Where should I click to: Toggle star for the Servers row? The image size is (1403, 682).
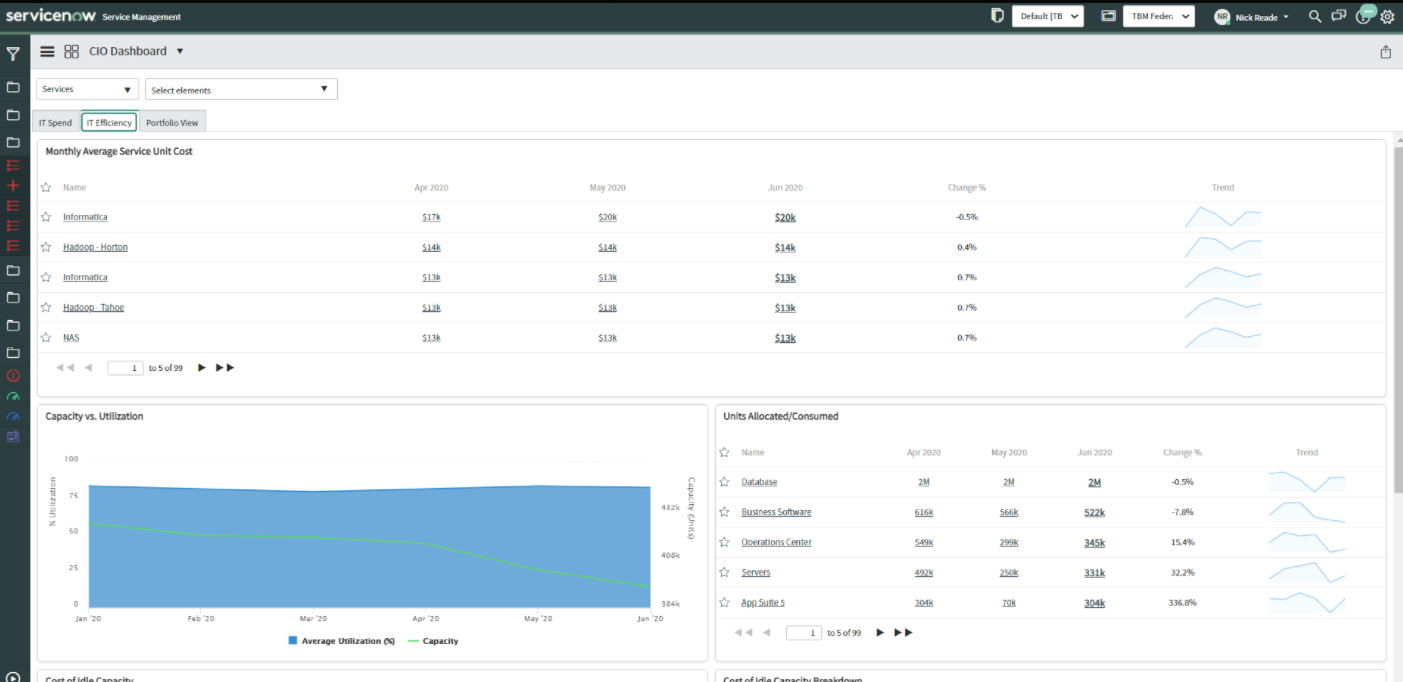click(725, 572)
